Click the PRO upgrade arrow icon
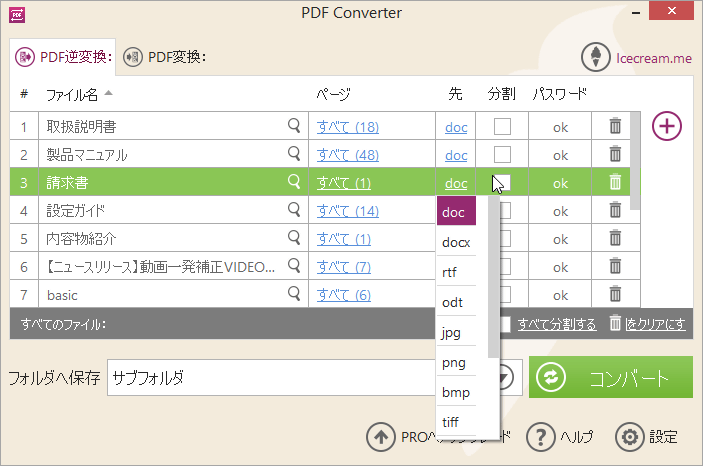Screen dimensions: 703x466 tap(381, 437)
